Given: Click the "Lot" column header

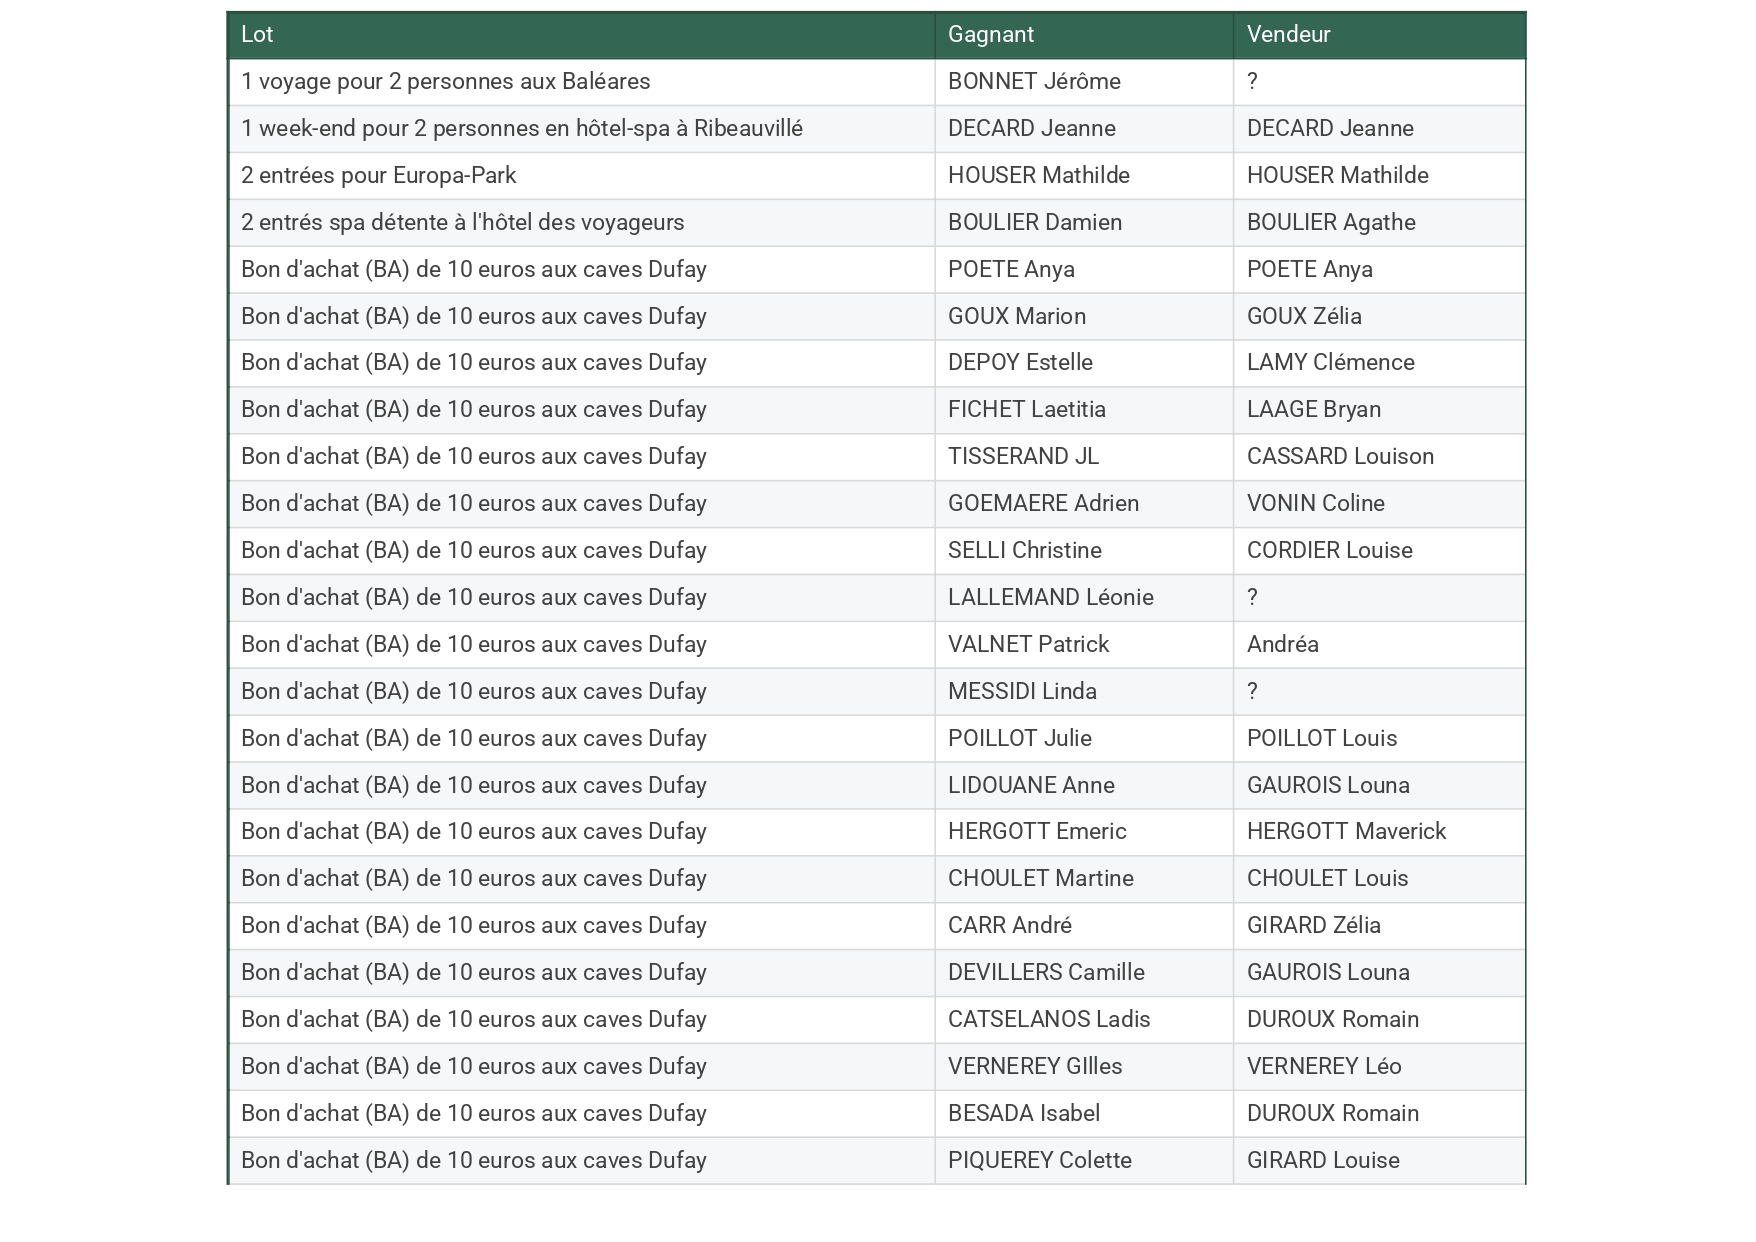Looking at the screenshot, I should pyautogui.click(x=257, y=35).
